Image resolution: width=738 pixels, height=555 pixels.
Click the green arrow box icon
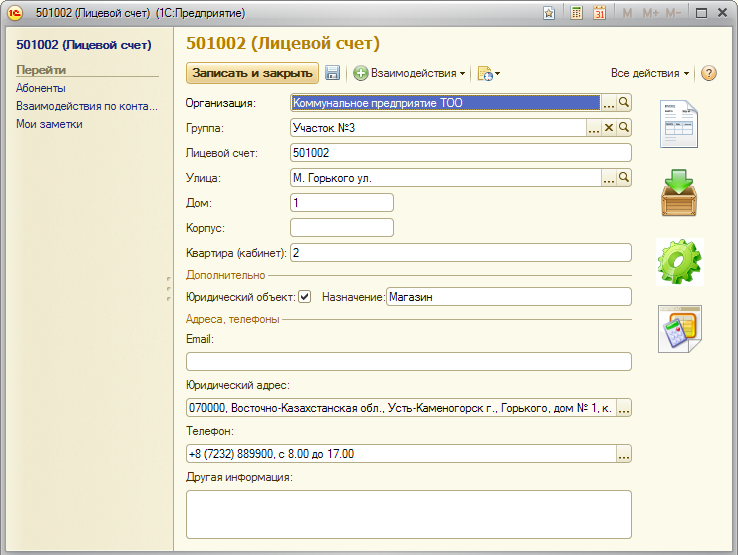tap(680, 193)
